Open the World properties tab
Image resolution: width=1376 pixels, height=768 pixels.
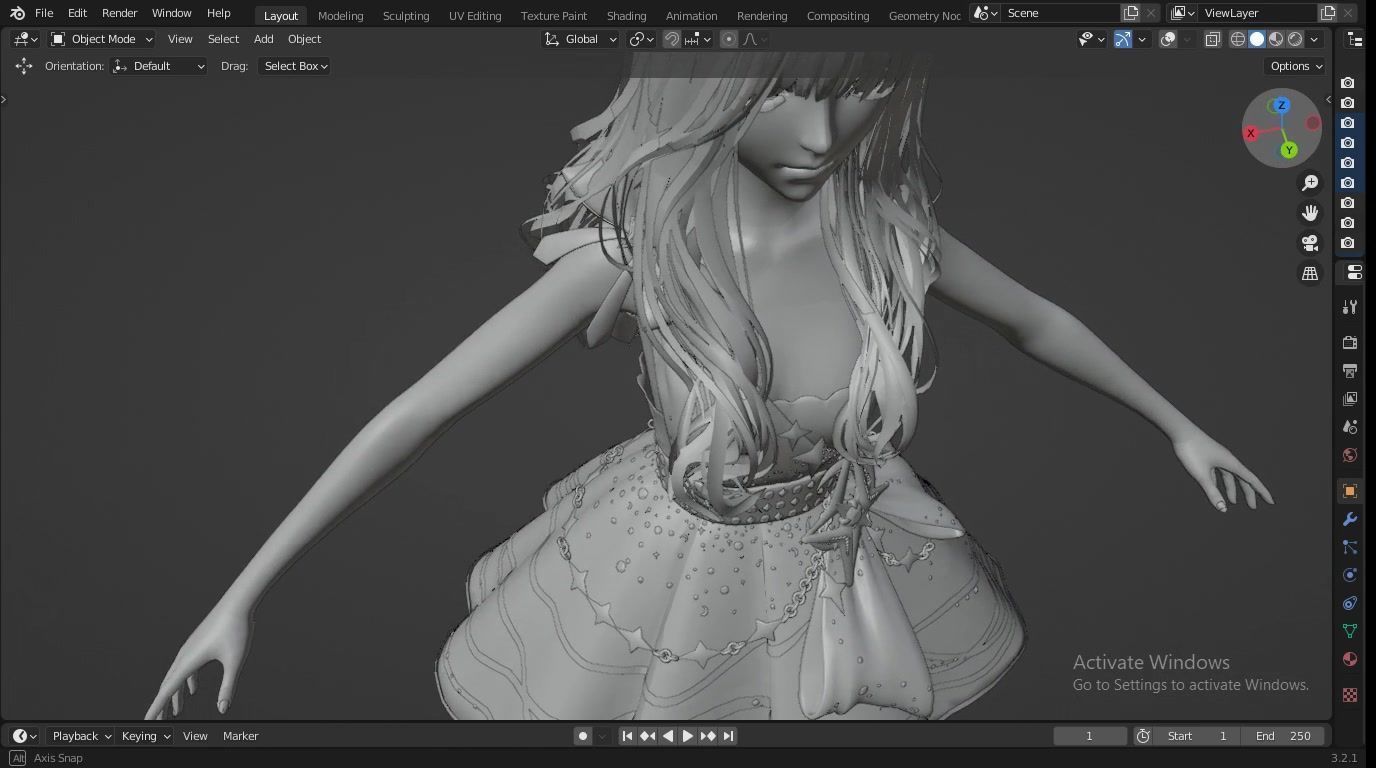coord(1350,455)
